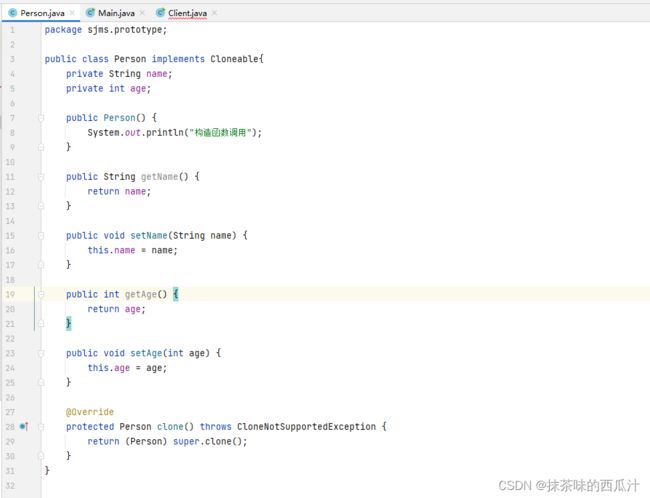Click the class closing brace on line 31
Screen dimensions: 650x498
click(x=47, y=471)
